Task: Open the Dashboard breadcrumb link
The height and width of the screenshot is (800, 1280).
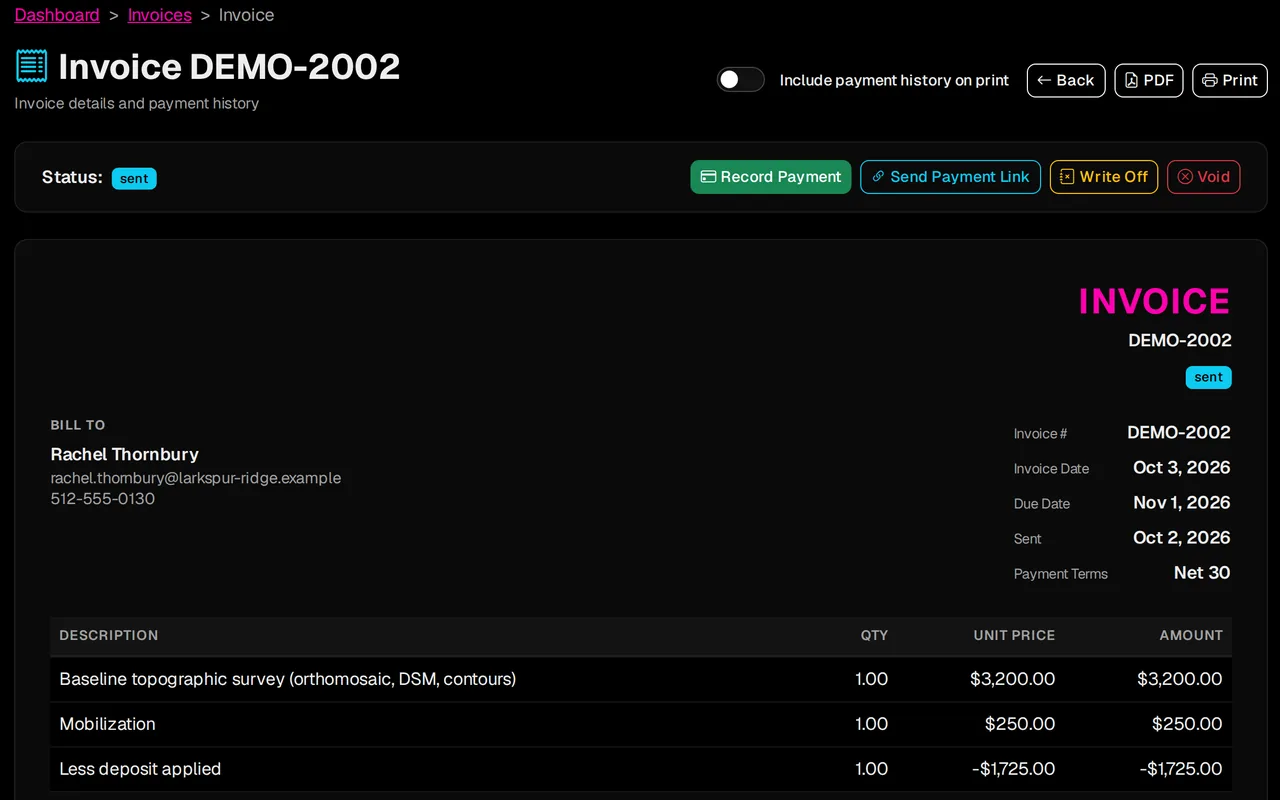Action: click(57, 15)
